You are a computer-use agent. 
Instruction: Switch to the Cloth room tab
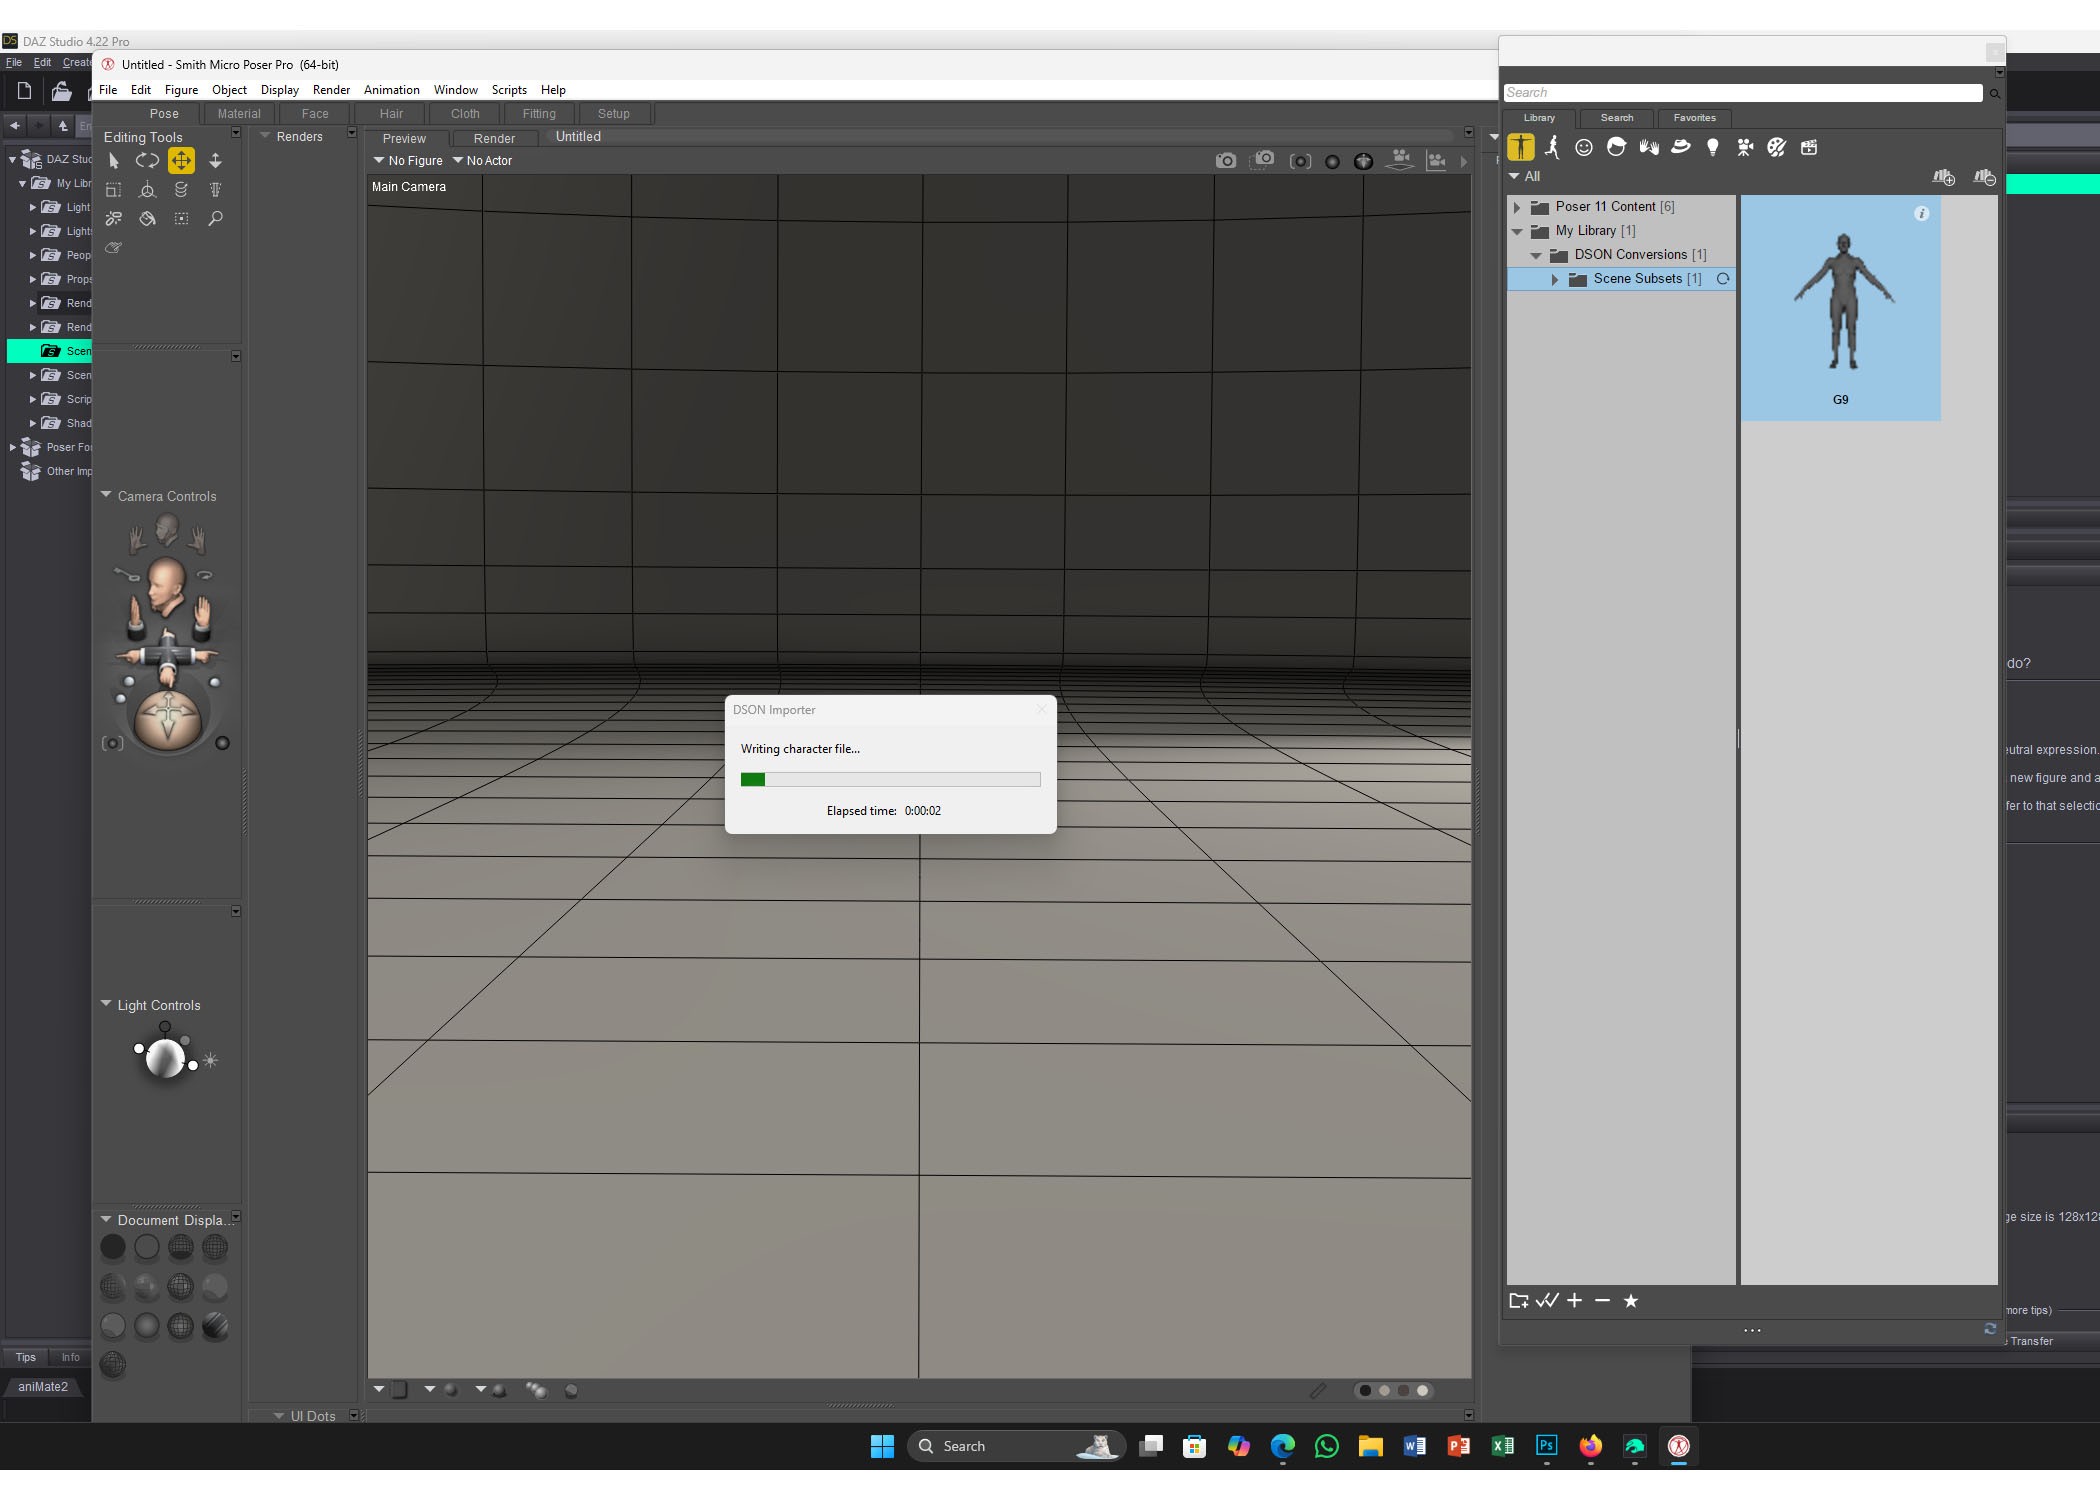tap(465, 114)
